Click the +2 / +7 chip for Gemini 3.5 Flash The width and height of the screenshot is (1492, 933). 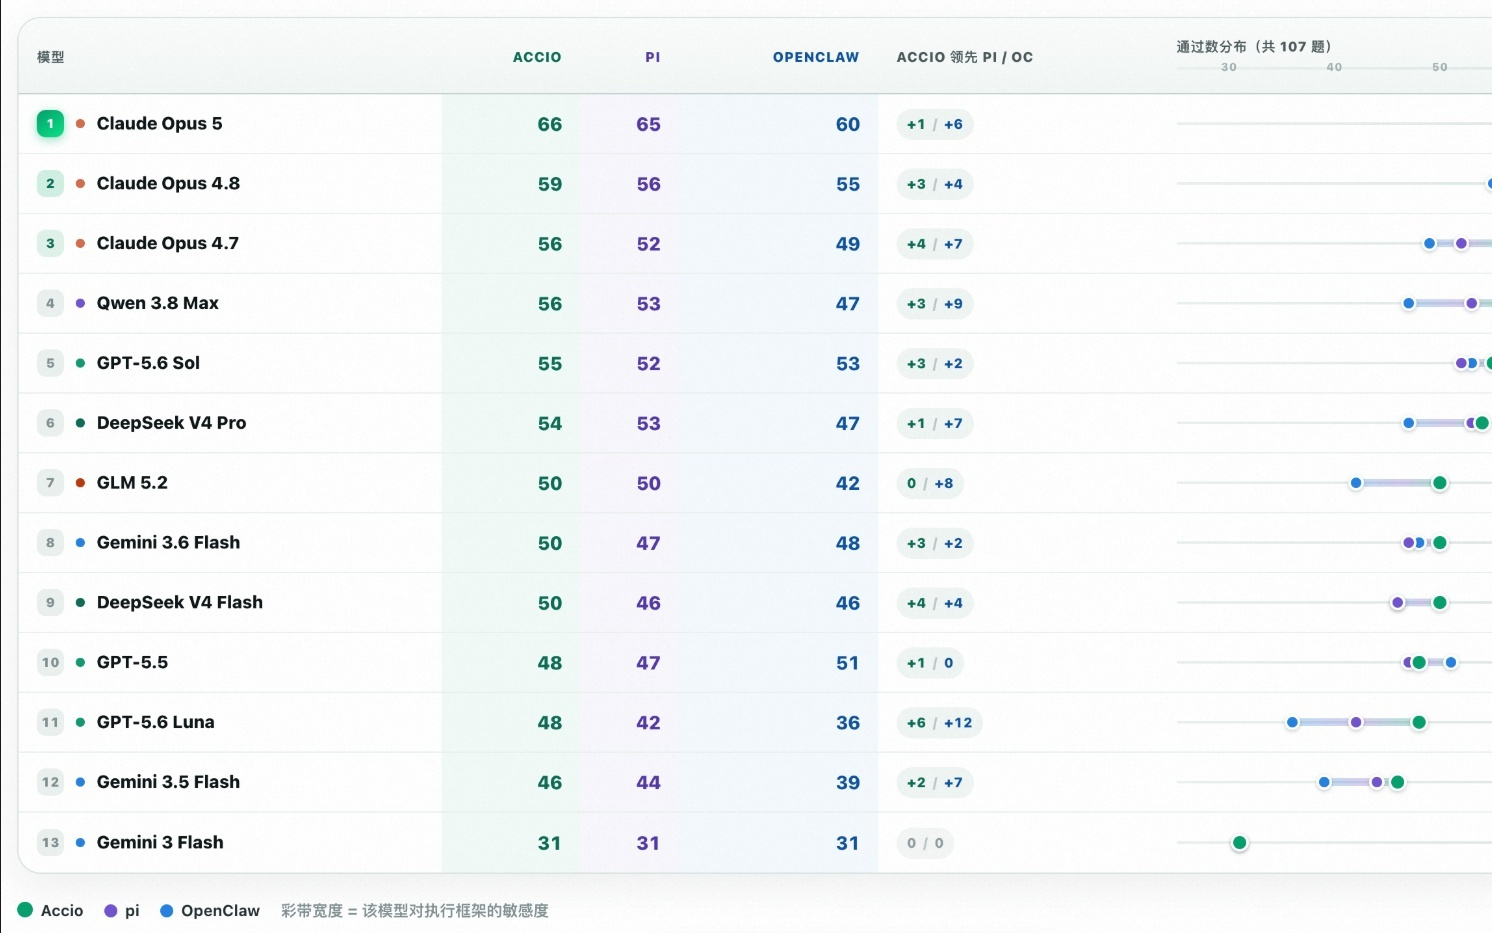pos(935,783)
